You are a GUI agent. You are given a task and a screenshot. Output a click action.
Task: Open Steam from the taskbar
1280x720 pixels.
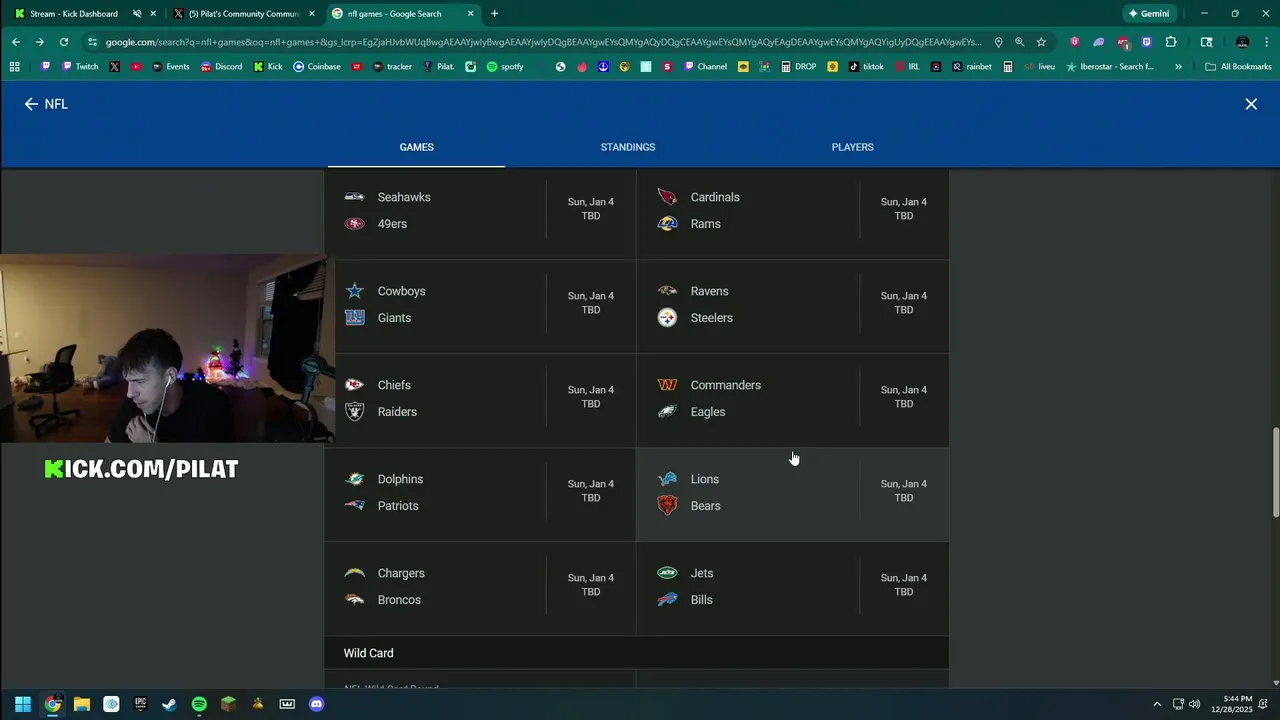(x=170, y=704)
